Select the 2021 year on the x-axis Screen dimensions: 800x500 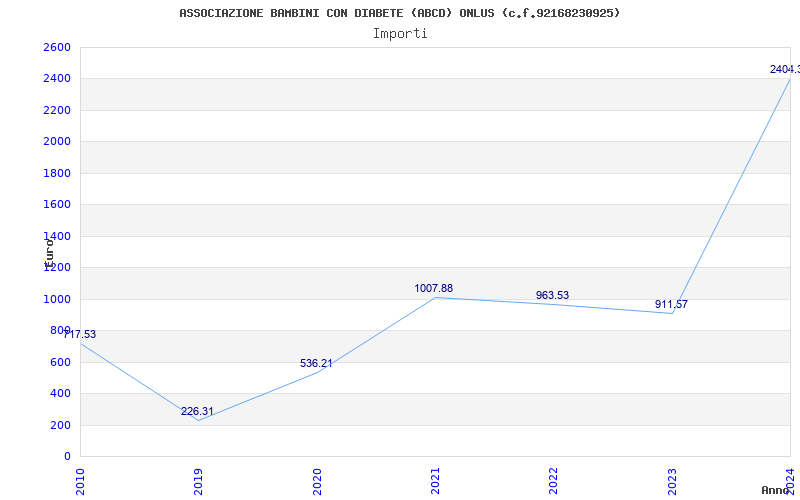[x=435, y=479]
